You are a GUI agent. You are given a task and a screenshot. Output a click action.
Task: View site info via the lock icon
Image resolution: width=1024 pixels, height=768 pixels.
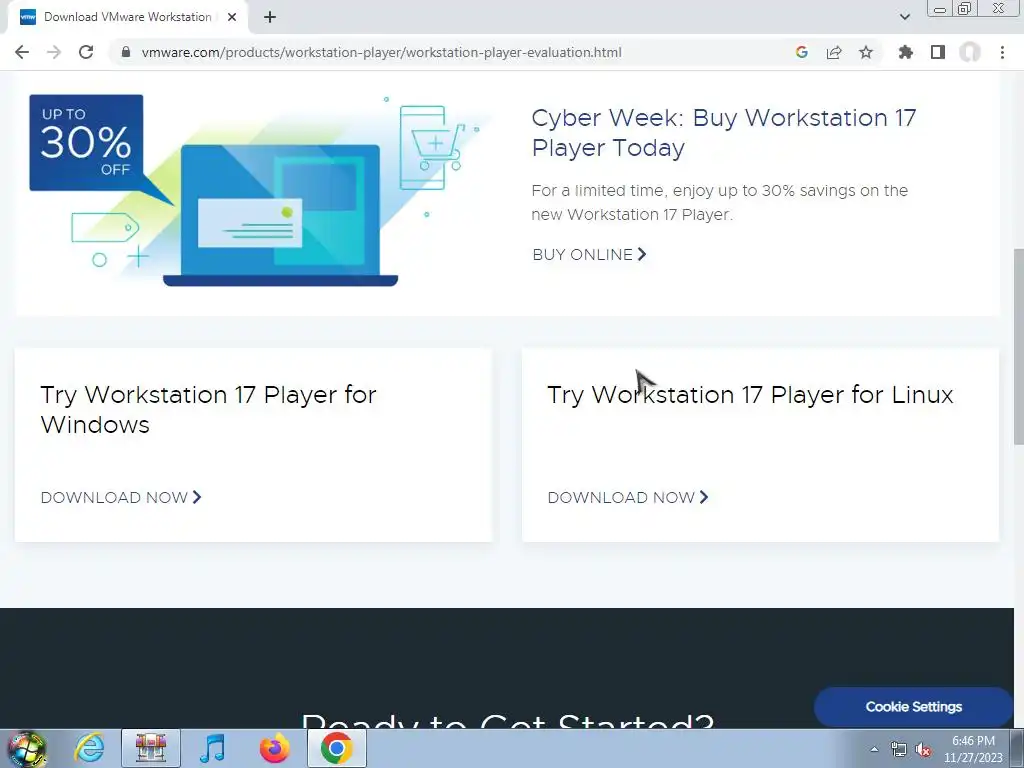126,52
